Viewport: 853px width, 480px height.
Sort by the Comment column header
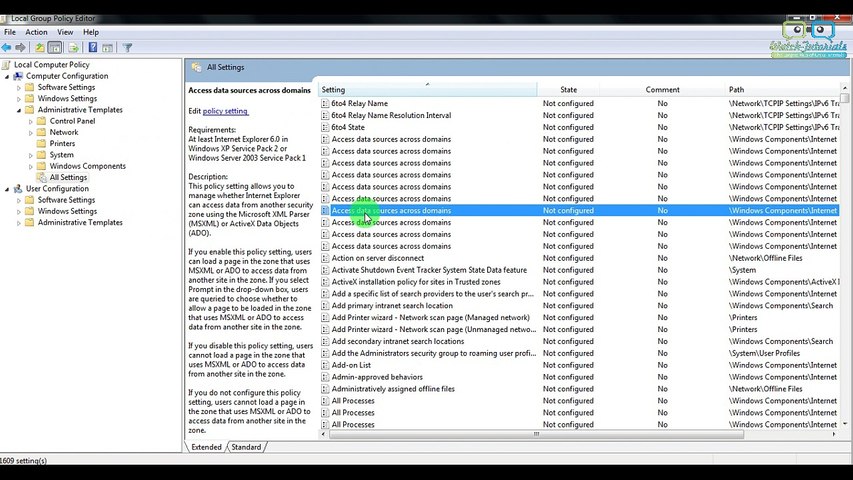click(x=662, y=90)
